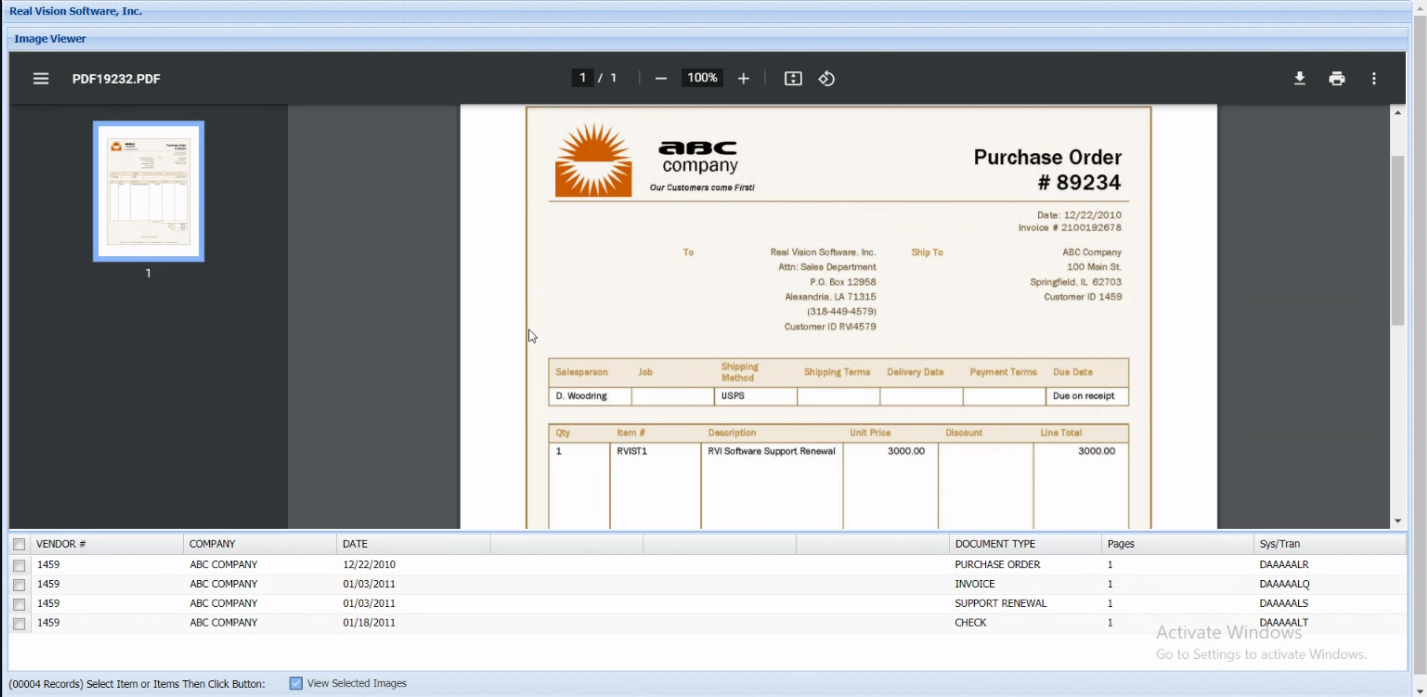This screenshot has height=697, width=1427.
Task: Click the page number input box
Action: (x=582, y=78)
